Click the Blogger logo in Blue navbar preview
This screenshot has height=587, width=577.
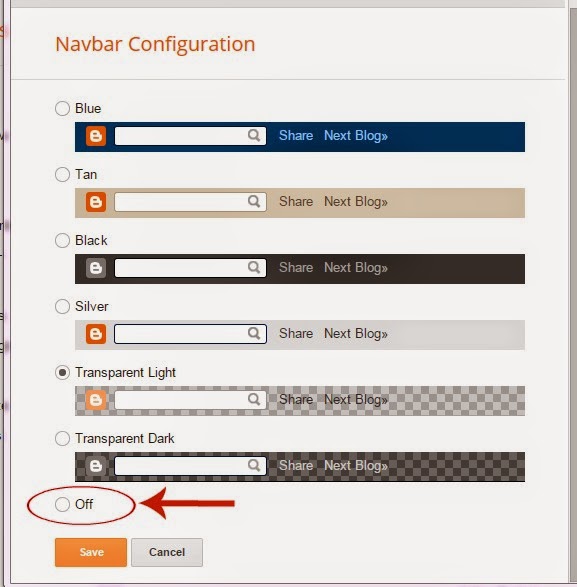point(96,136)
